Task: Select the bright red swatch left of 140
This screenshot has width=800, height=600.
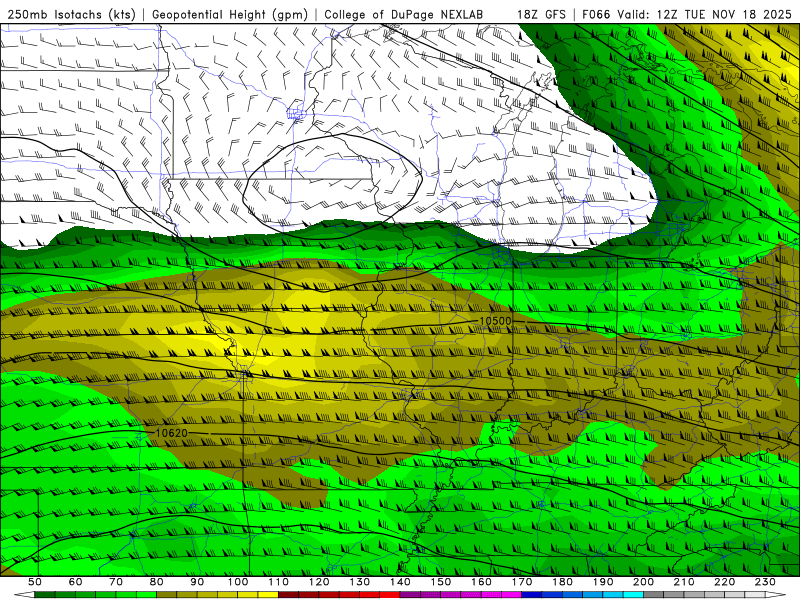Action: [x=390, y=595]
